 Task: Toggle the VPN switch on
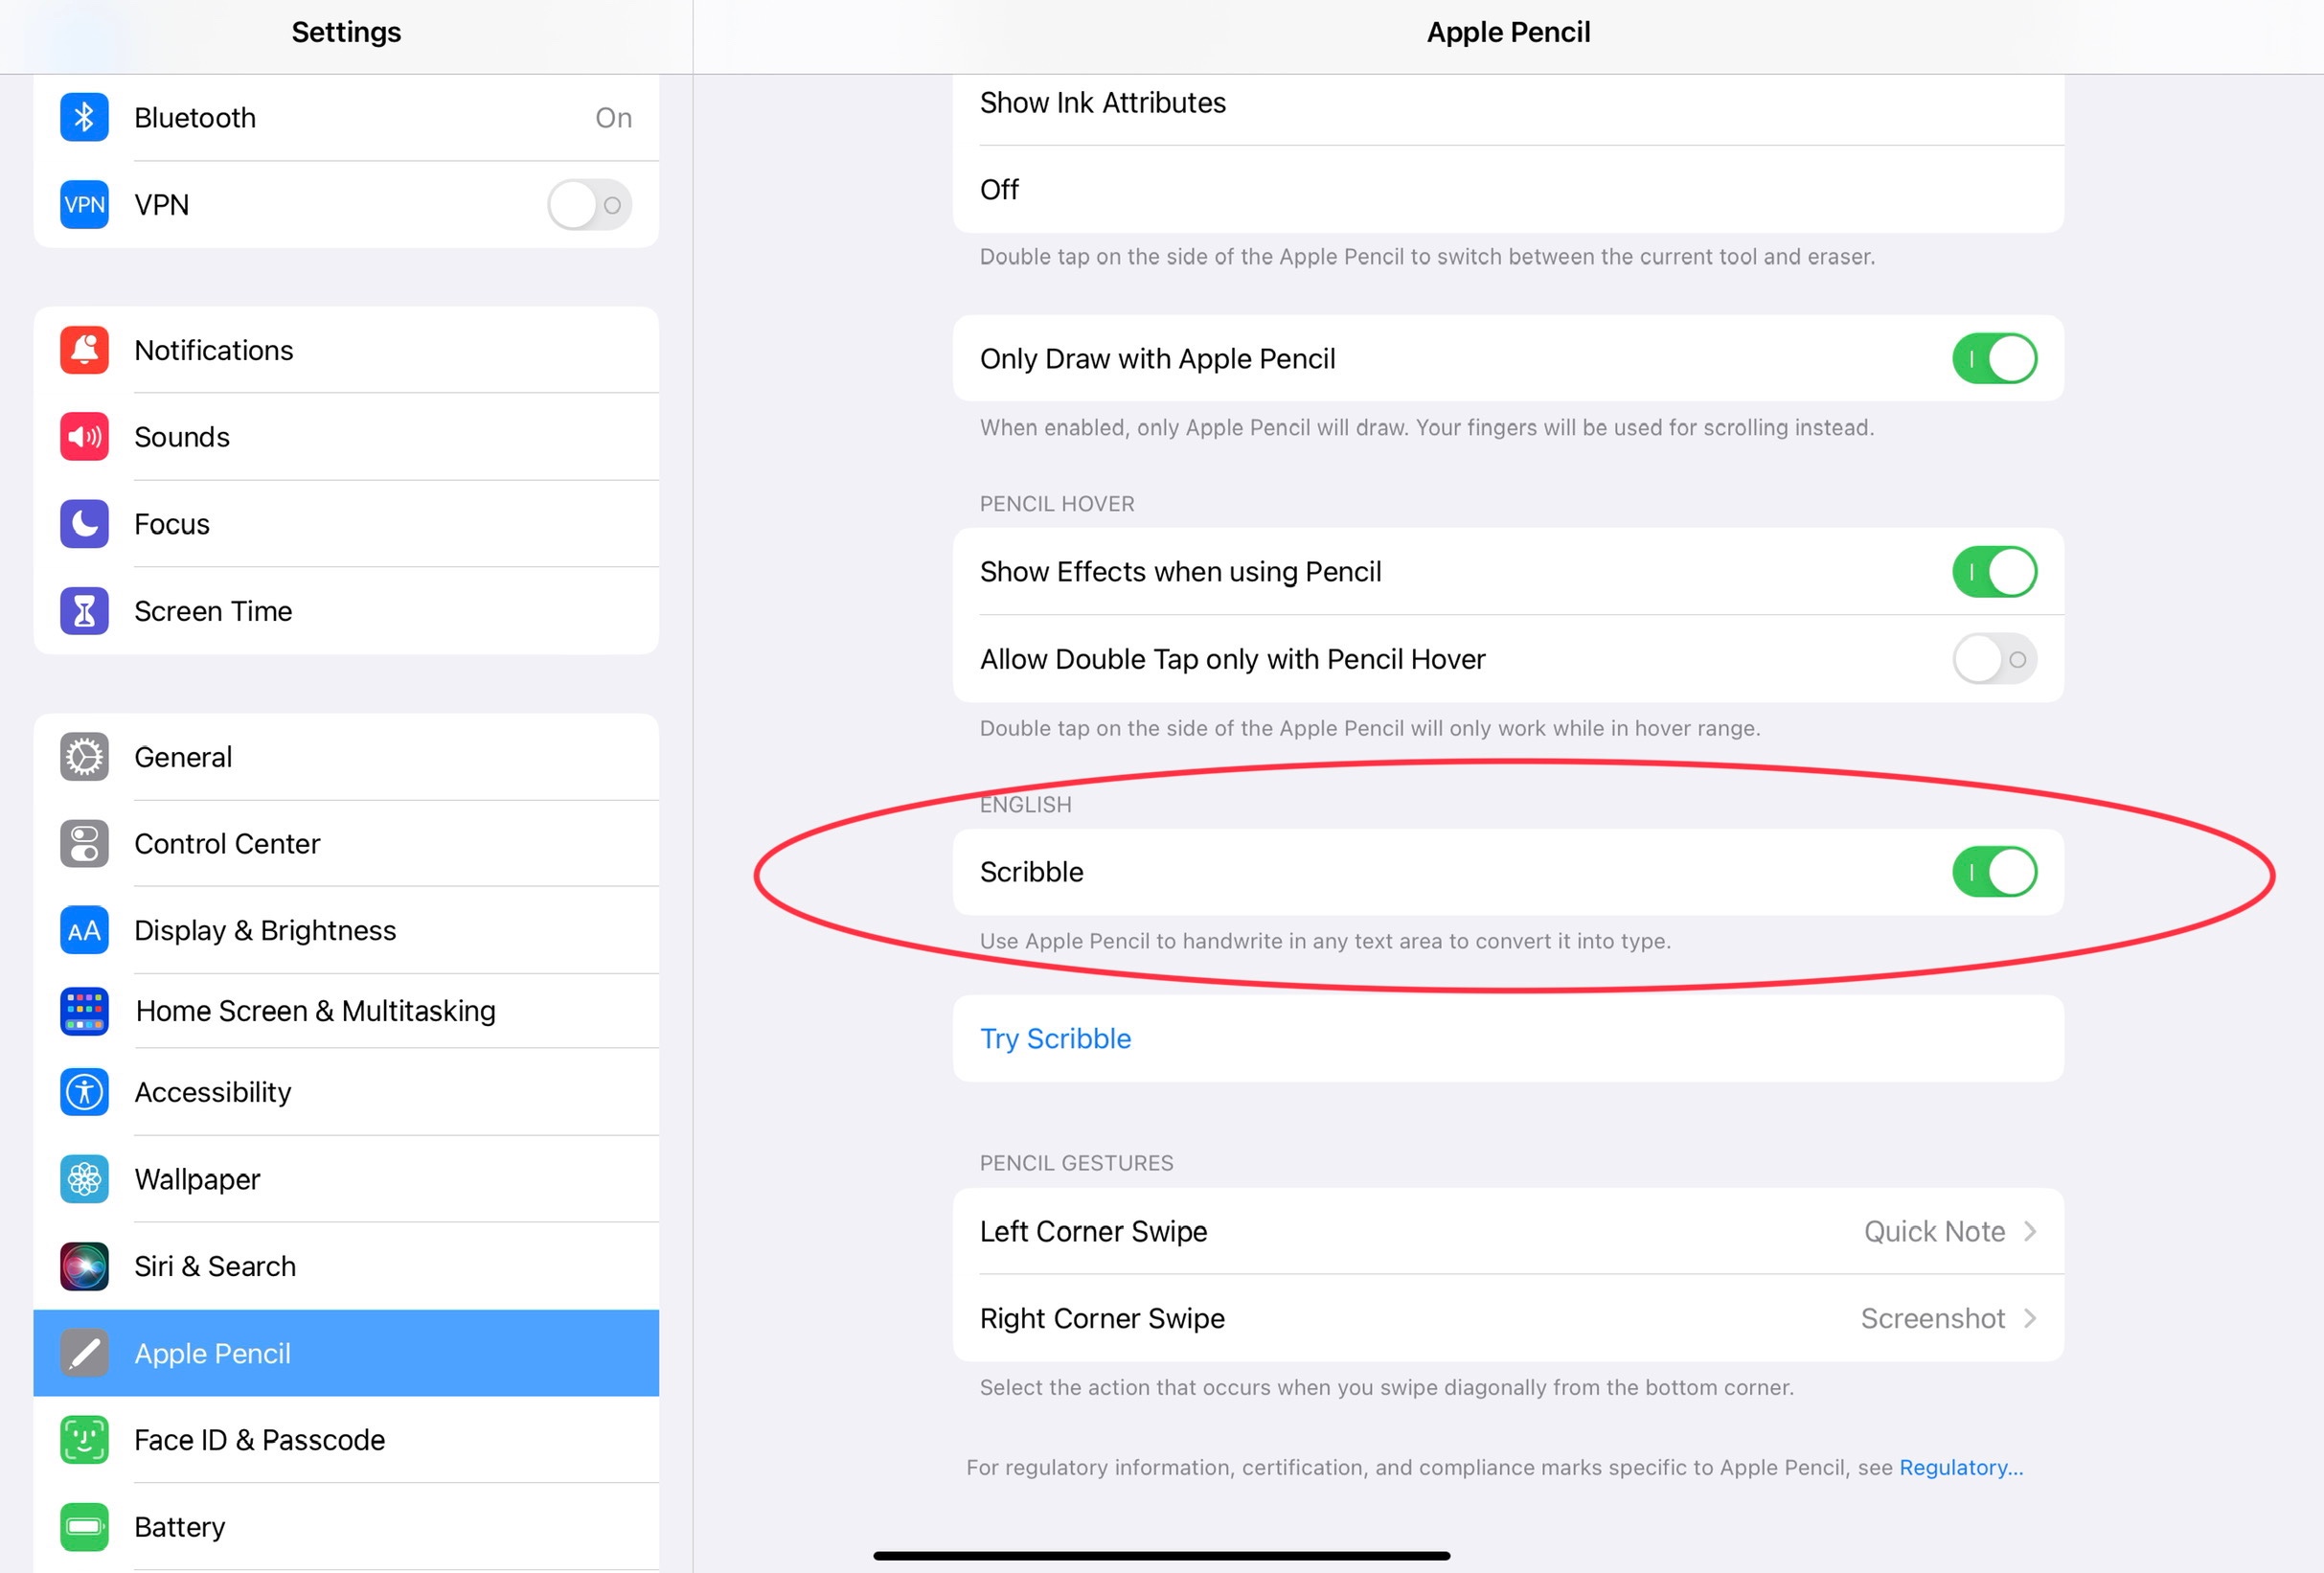(589, 205)
